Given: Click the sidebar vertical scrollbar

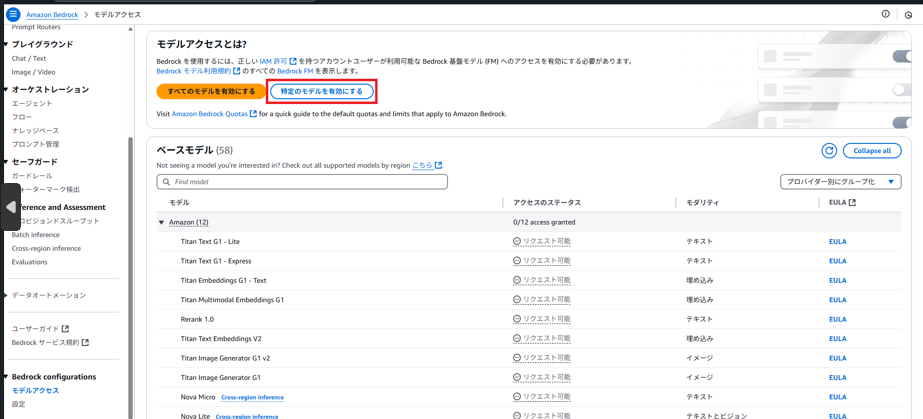Looking at the screenshot, I should click(131, 277).
